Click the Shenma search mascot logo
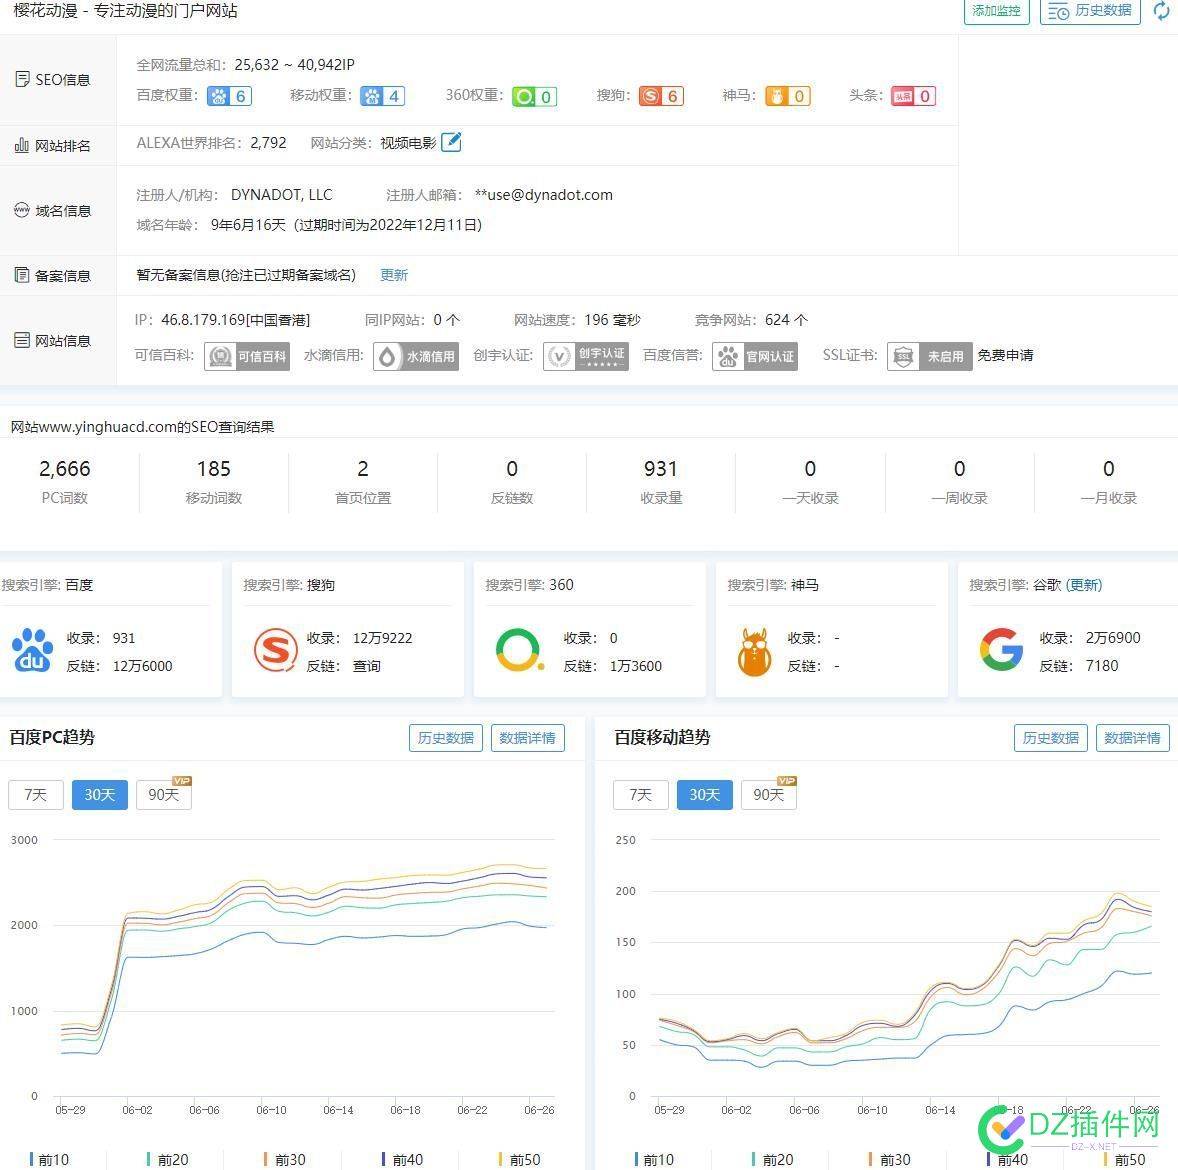Image resolution: width=1178 pixels, height=1170 pixels. (754, 652)
